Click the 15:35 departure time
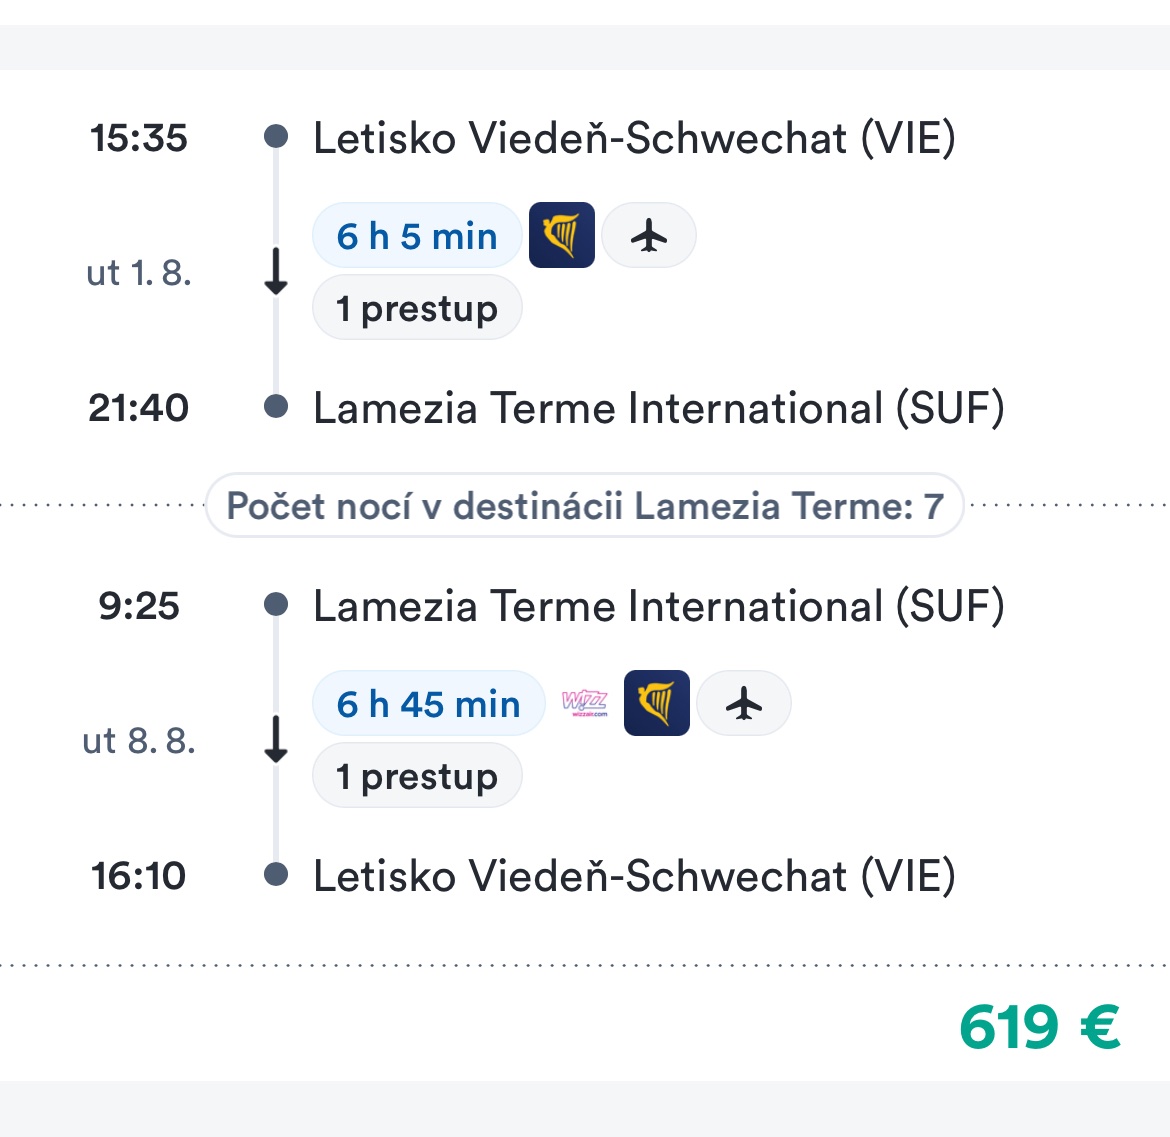The width and height of the screenshot is (1170, 1137). pos(139,138)
